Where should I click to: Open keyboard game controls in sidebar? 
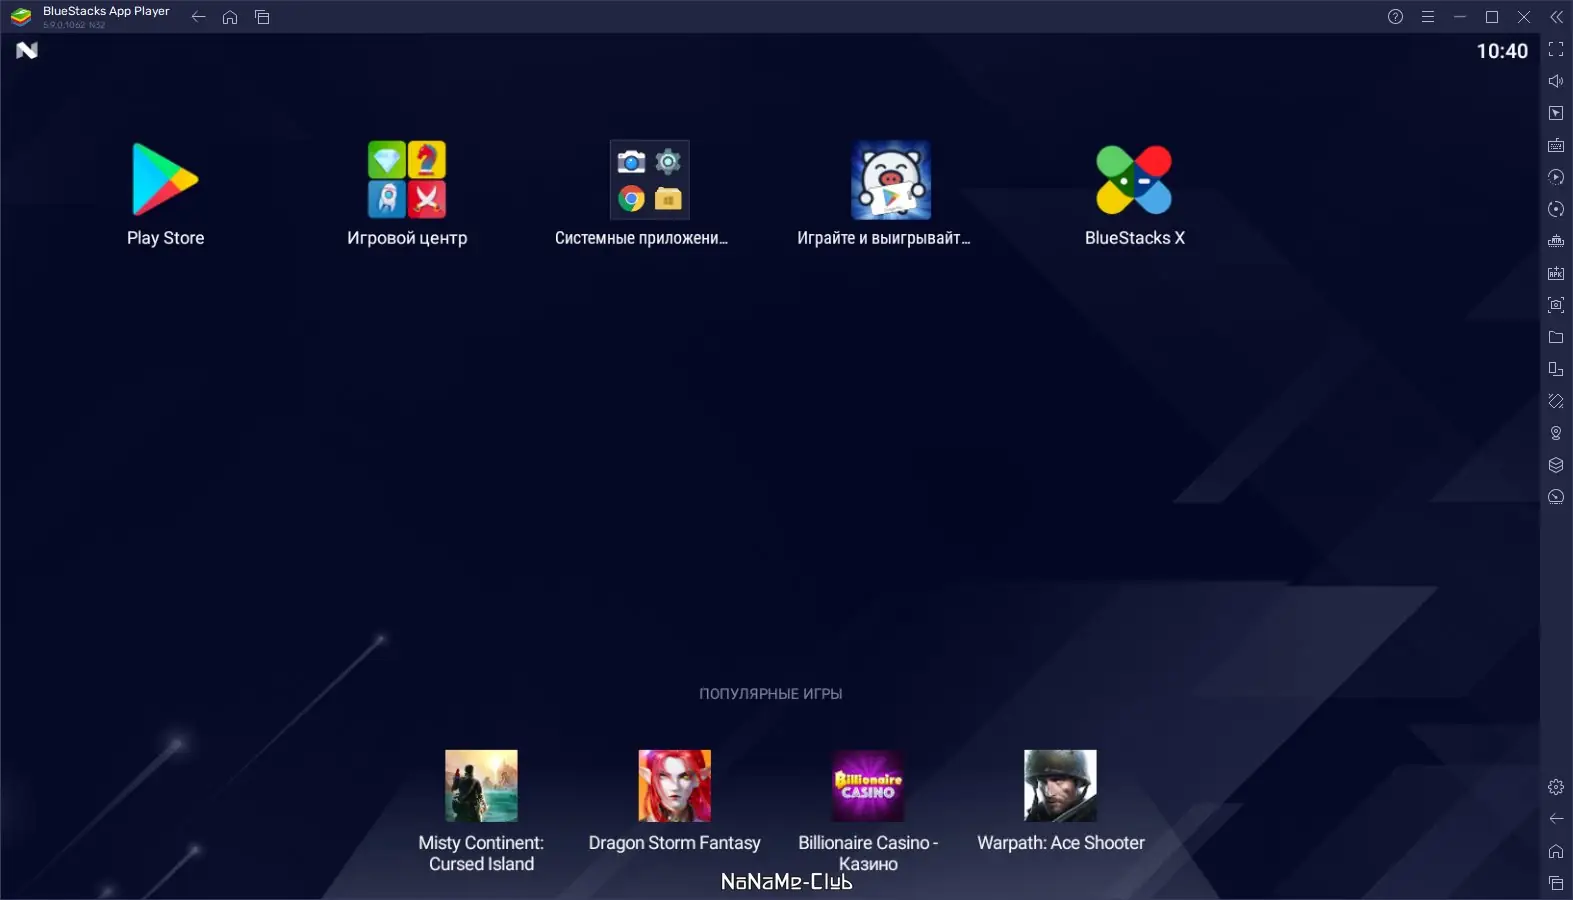coord(1556,145)
